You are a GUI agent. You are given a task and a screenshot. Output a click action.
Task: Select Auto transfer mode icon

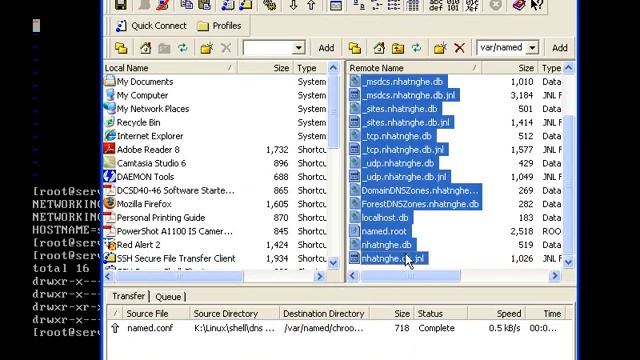pos(472,5)
